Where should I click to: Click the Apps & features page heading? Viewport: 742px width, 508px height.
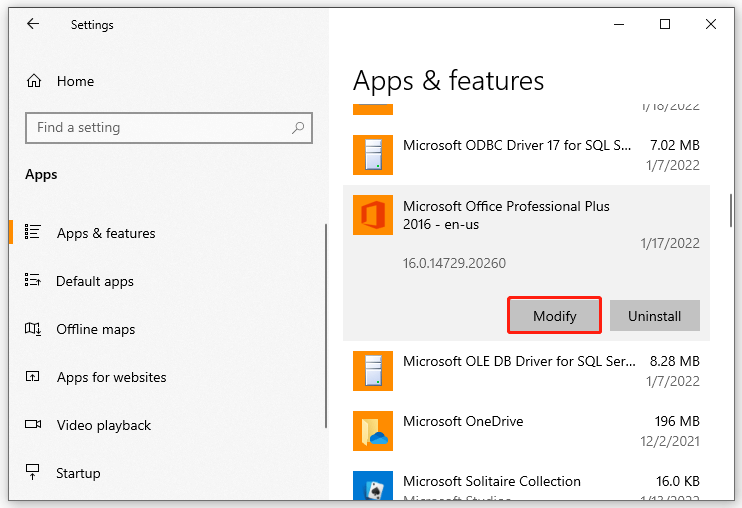pos(448,80)
